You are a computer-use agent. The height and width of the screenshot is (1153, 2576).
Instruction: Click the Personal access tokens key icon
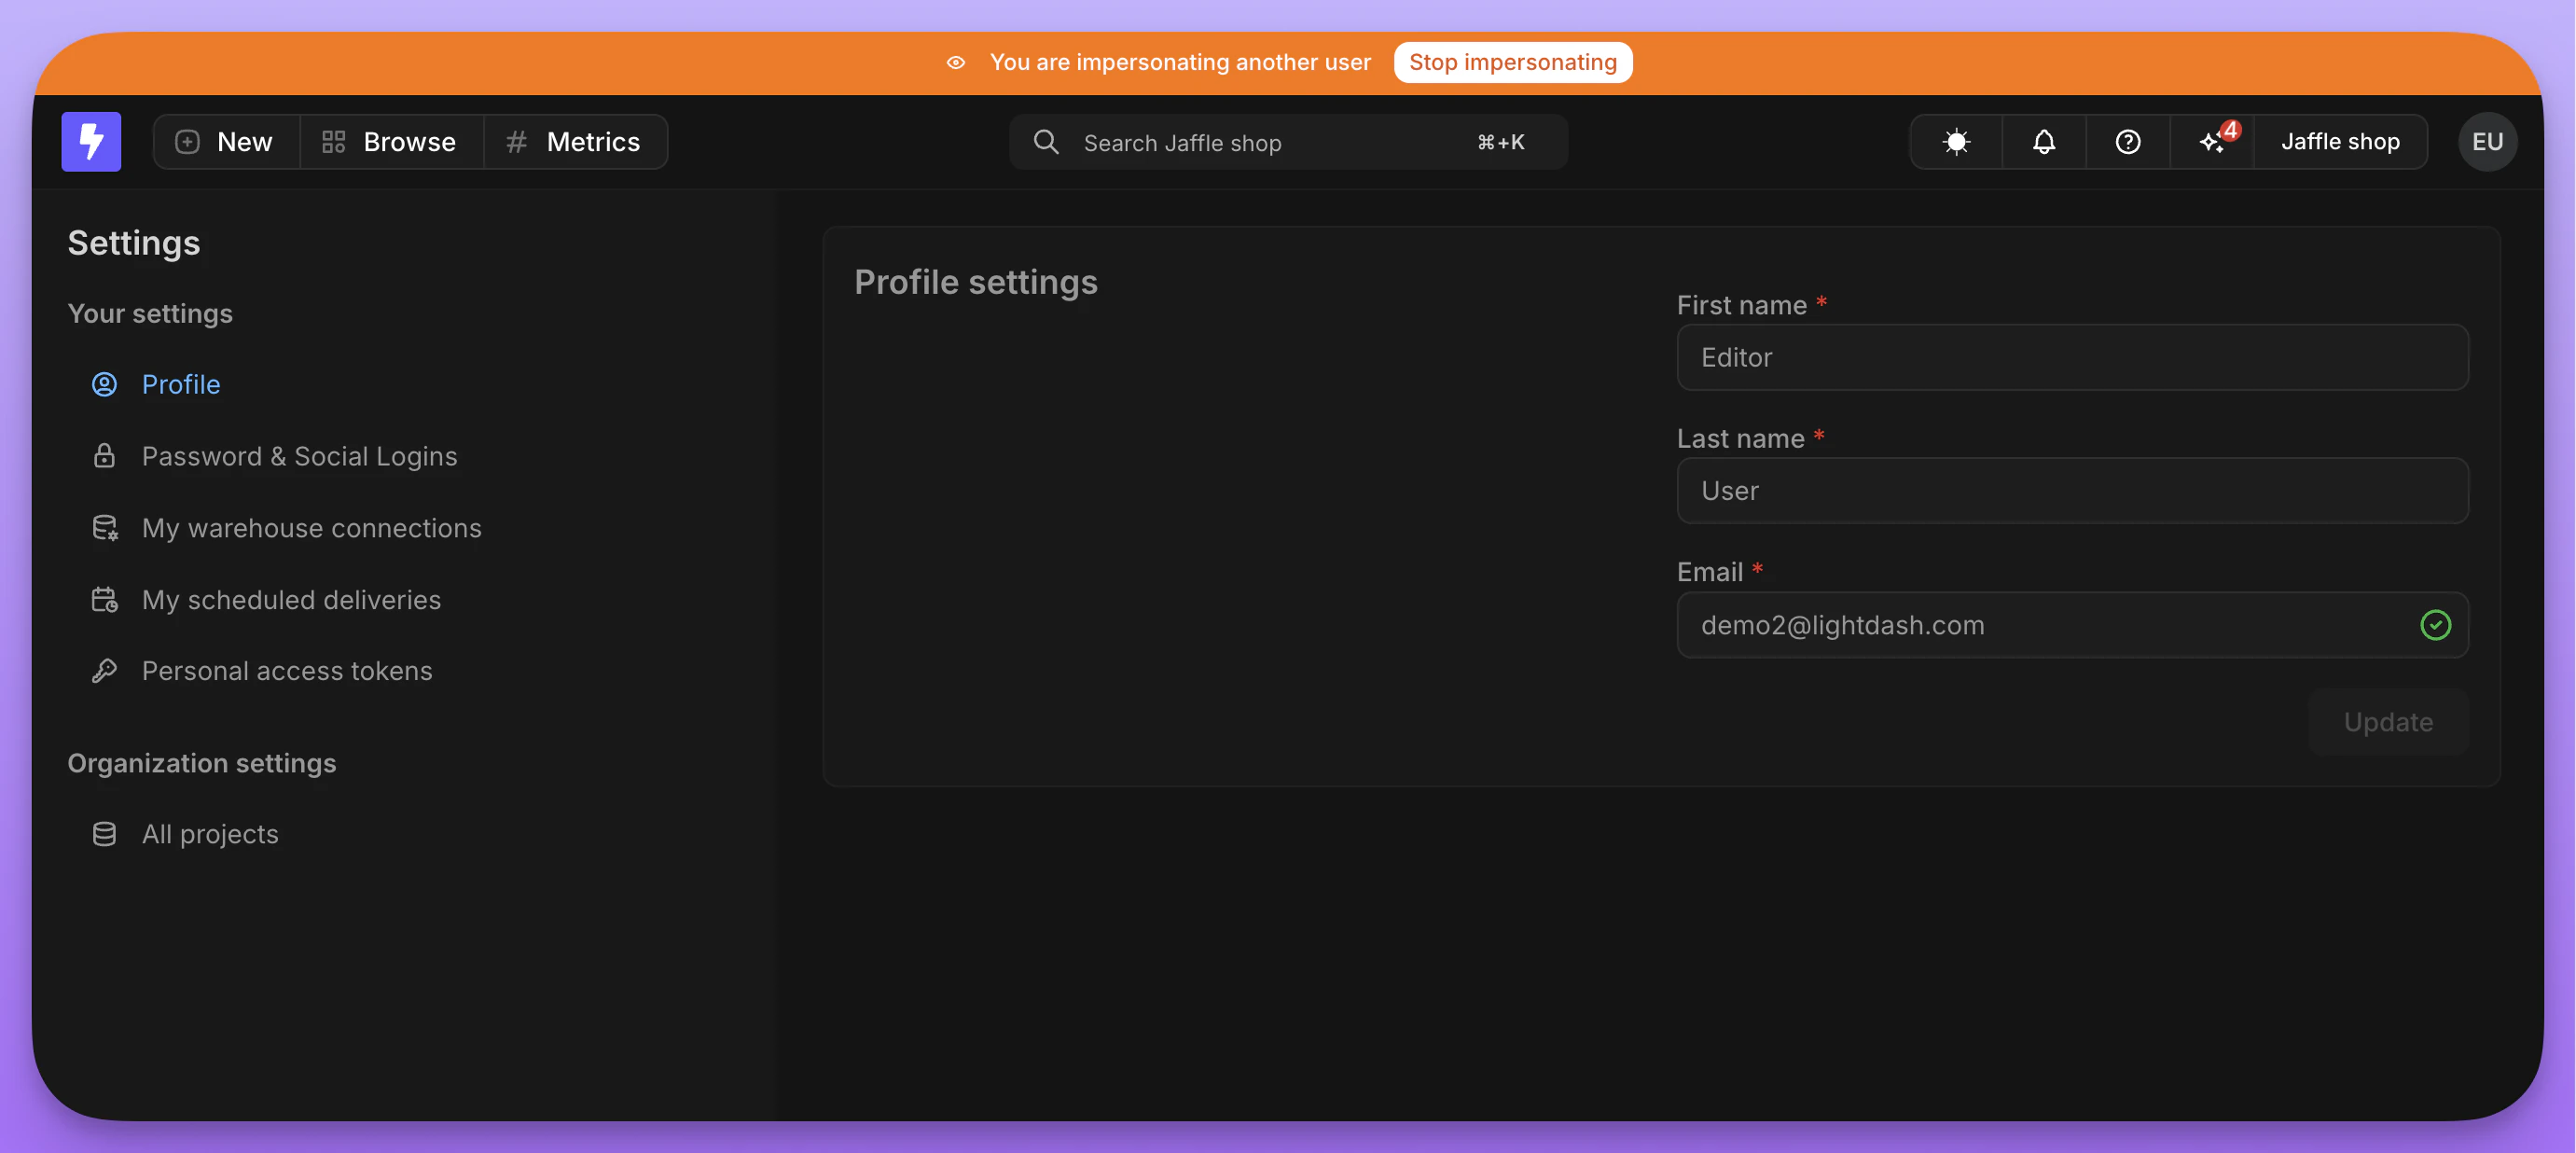(x=105, y=670)
